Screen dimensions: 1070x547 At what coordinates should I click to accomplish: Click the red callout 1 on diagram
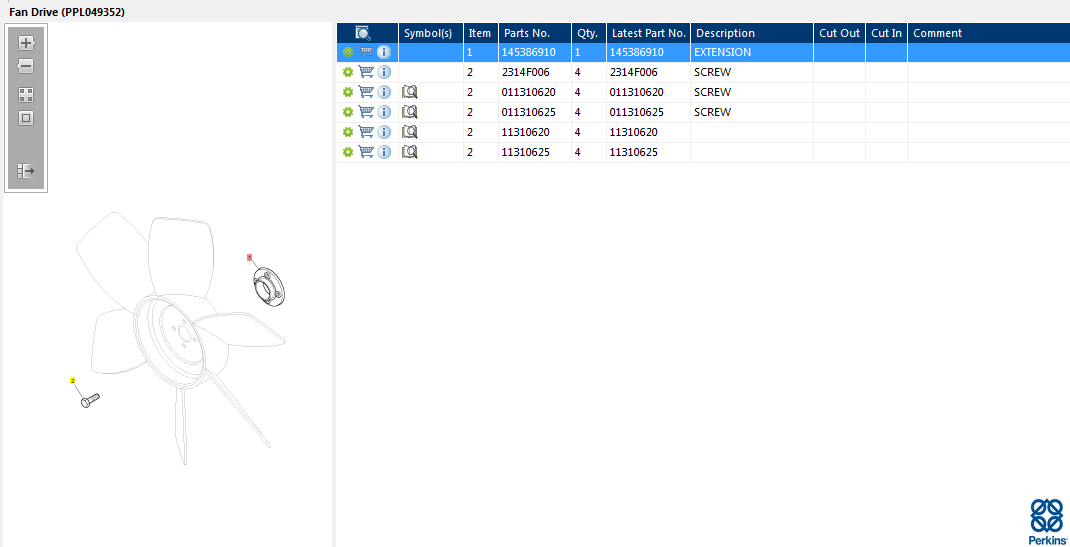(250, 257)
